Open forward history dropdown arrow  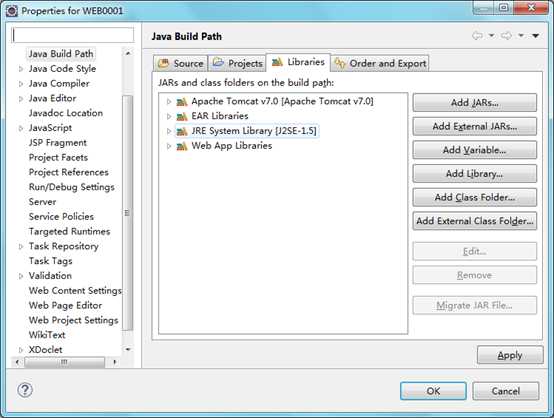click(521, 36)
